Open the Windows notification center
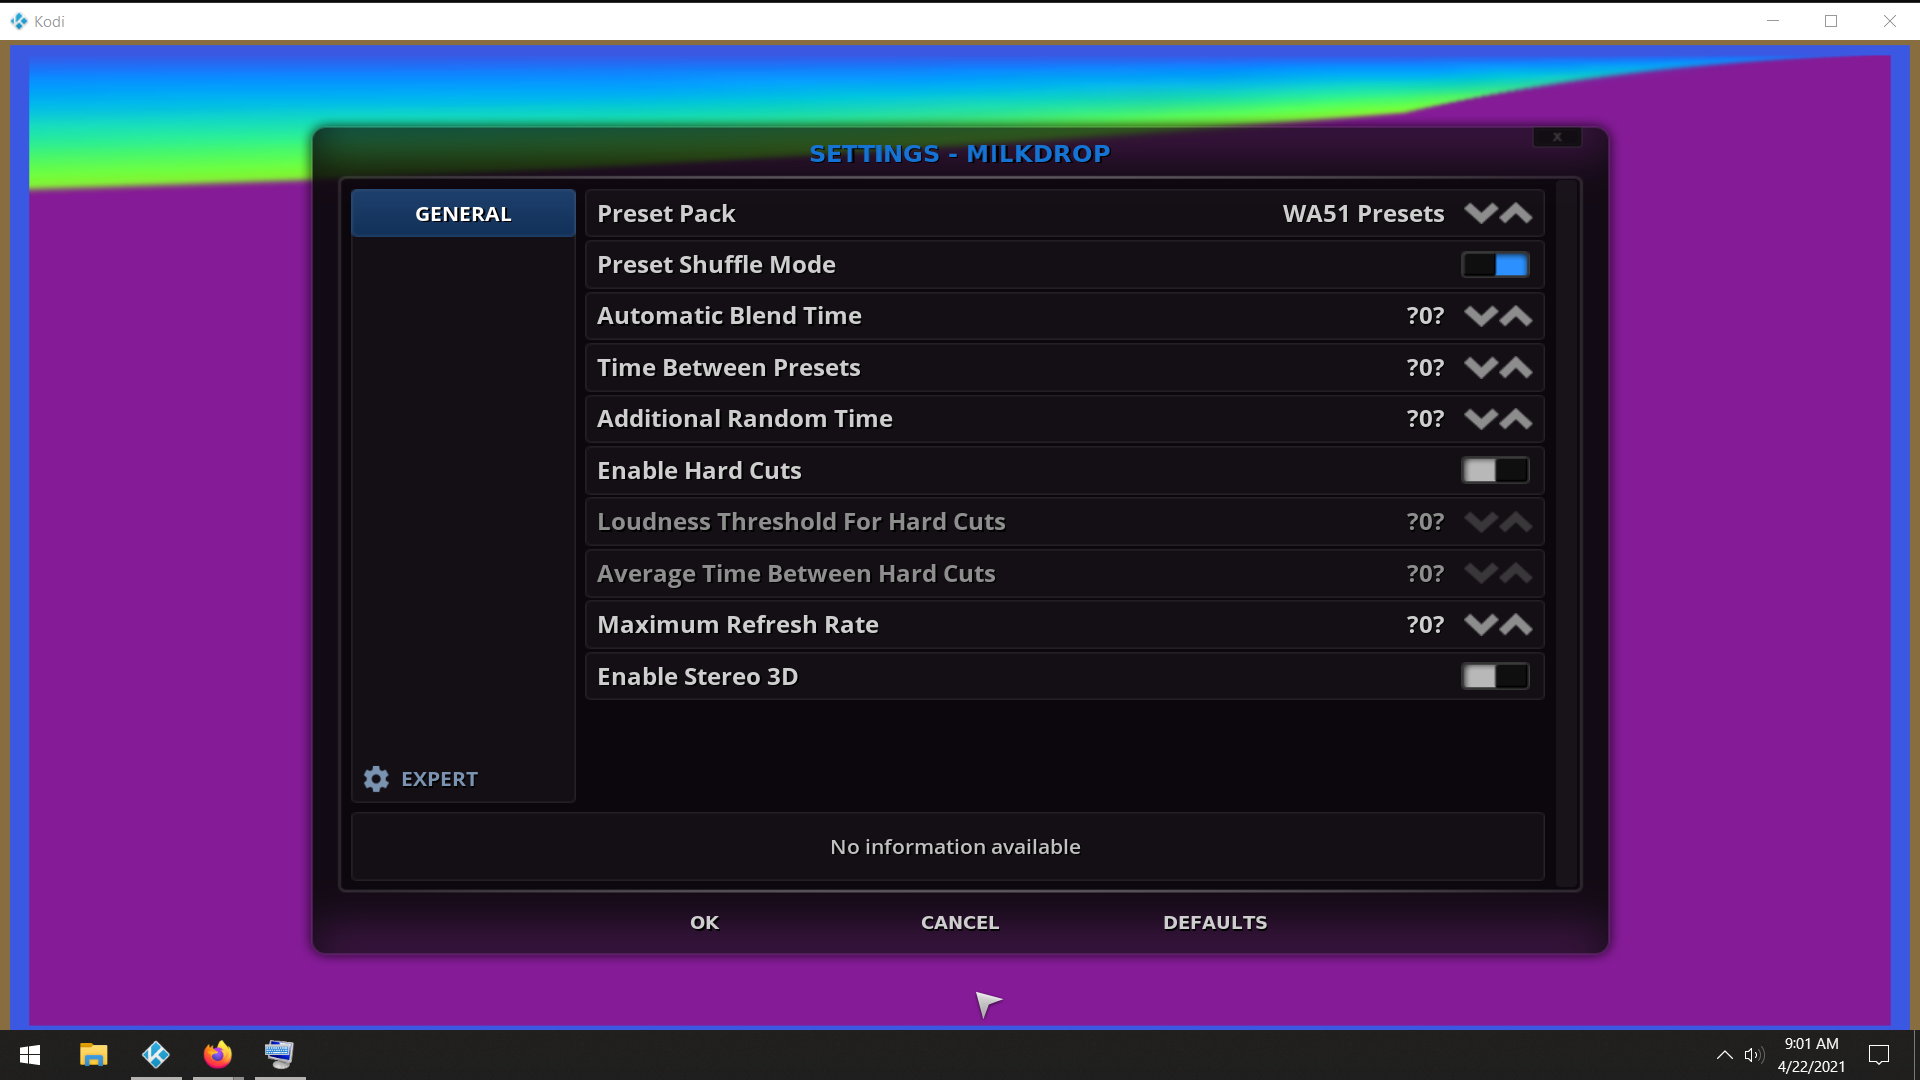 (x=1879, y=1055)
